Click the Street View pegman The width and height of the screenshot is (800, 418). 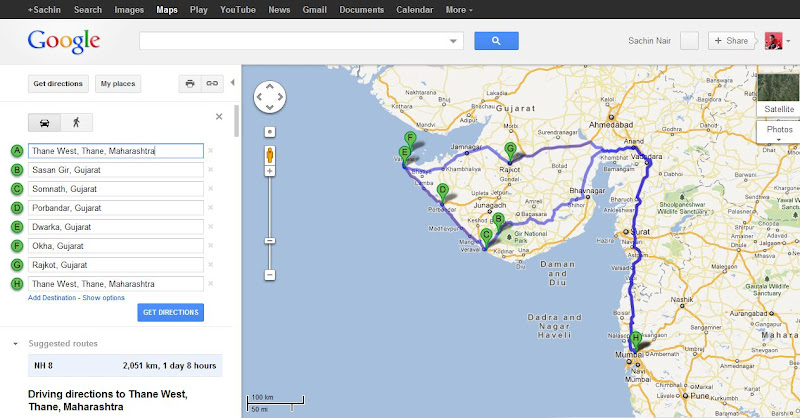(269, 155)
